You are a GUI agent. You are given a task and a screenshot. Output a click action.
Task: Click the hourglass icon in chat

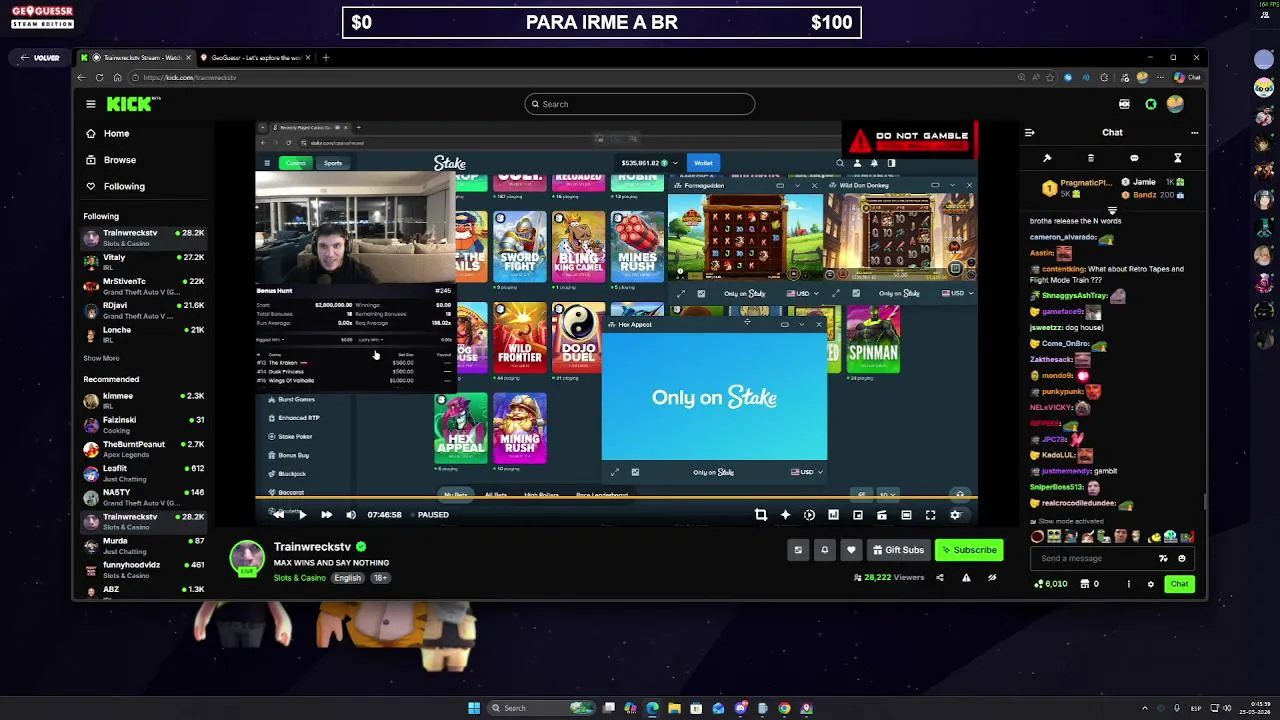[1178, 158]
